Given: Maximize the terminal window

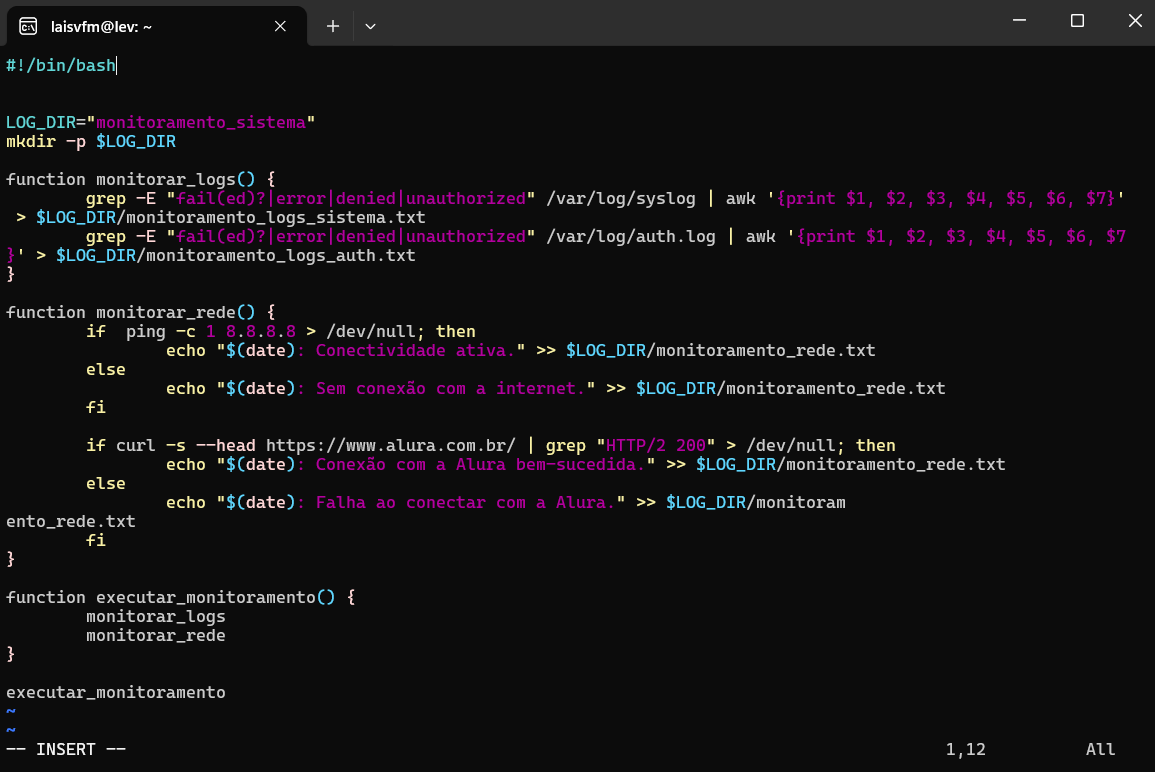Looking at the screenshot, I should pyautogui.click(x=1077, y=21).
